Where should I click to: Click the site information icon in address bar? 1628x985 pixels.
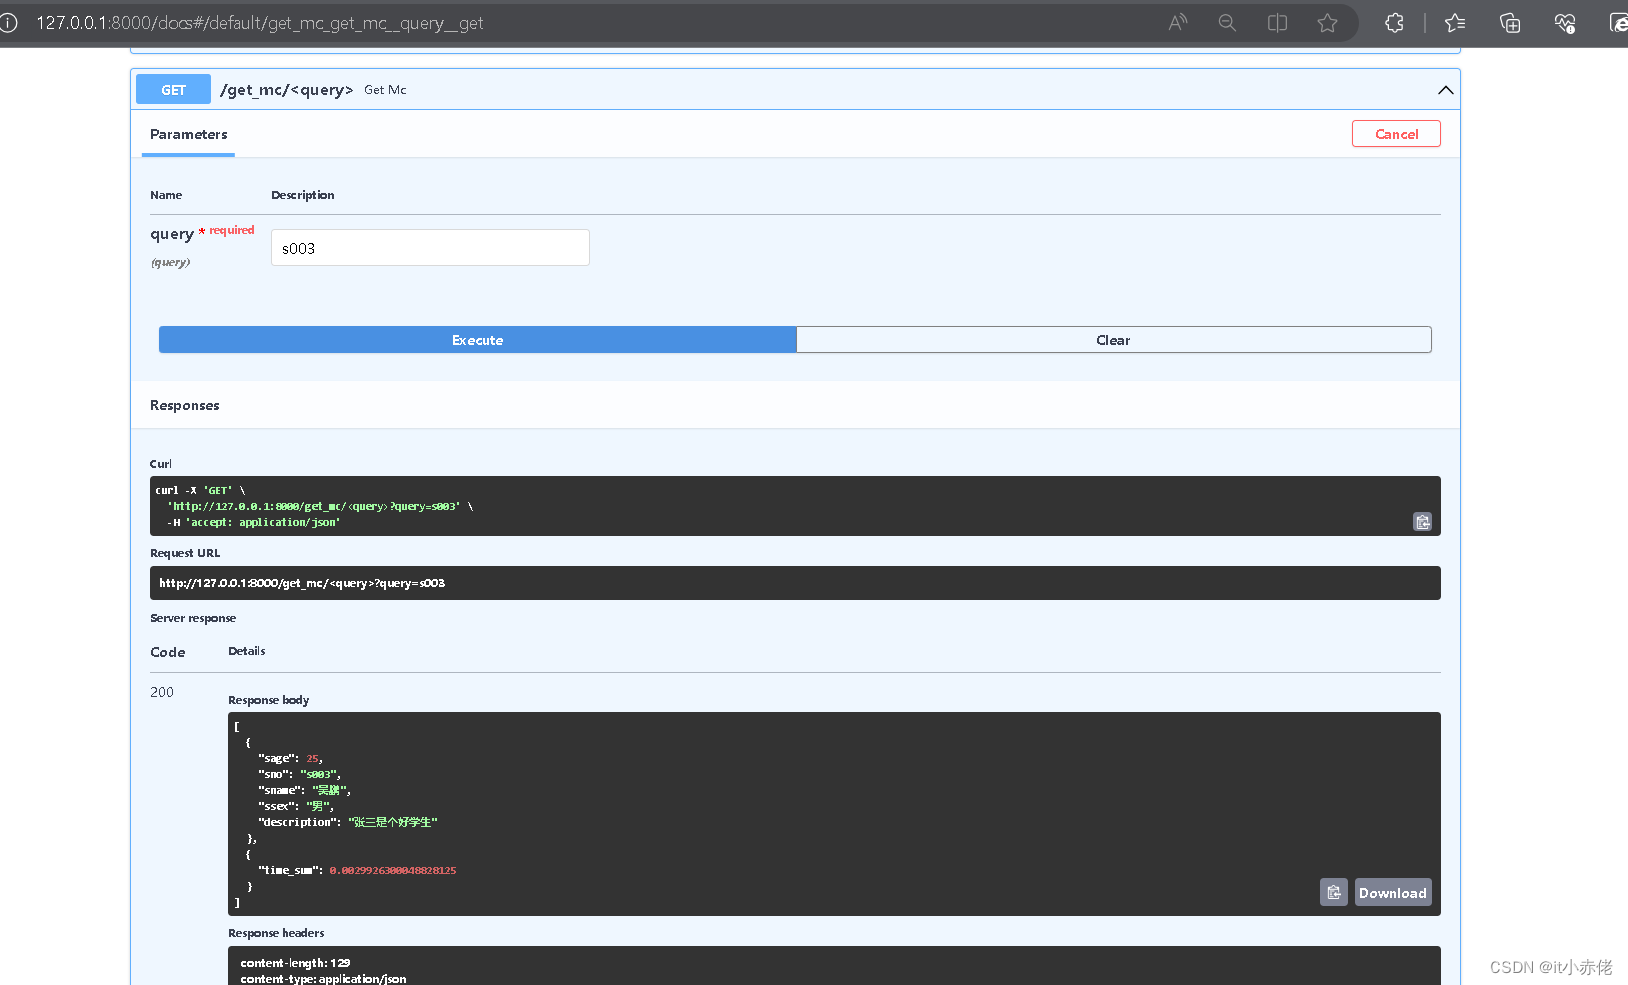coord(11,22)
